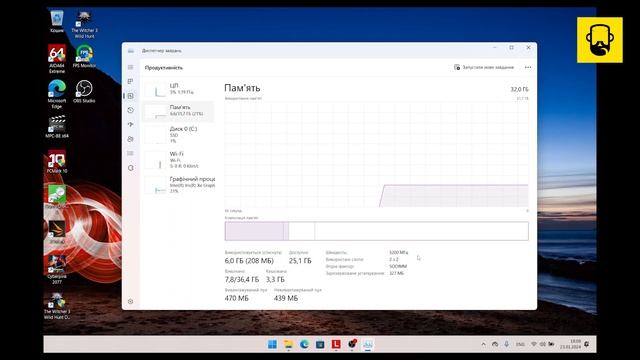Open File Explorer from the taskbar

click(x=288, y=344)
